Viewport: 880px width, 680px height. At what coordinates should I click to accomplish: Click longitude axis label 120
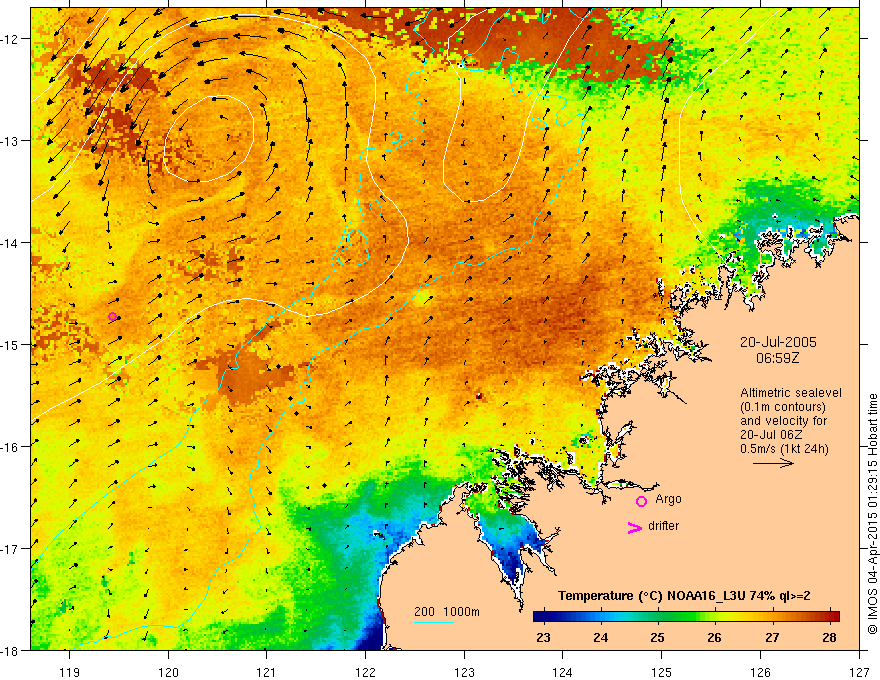click(168, 672)
